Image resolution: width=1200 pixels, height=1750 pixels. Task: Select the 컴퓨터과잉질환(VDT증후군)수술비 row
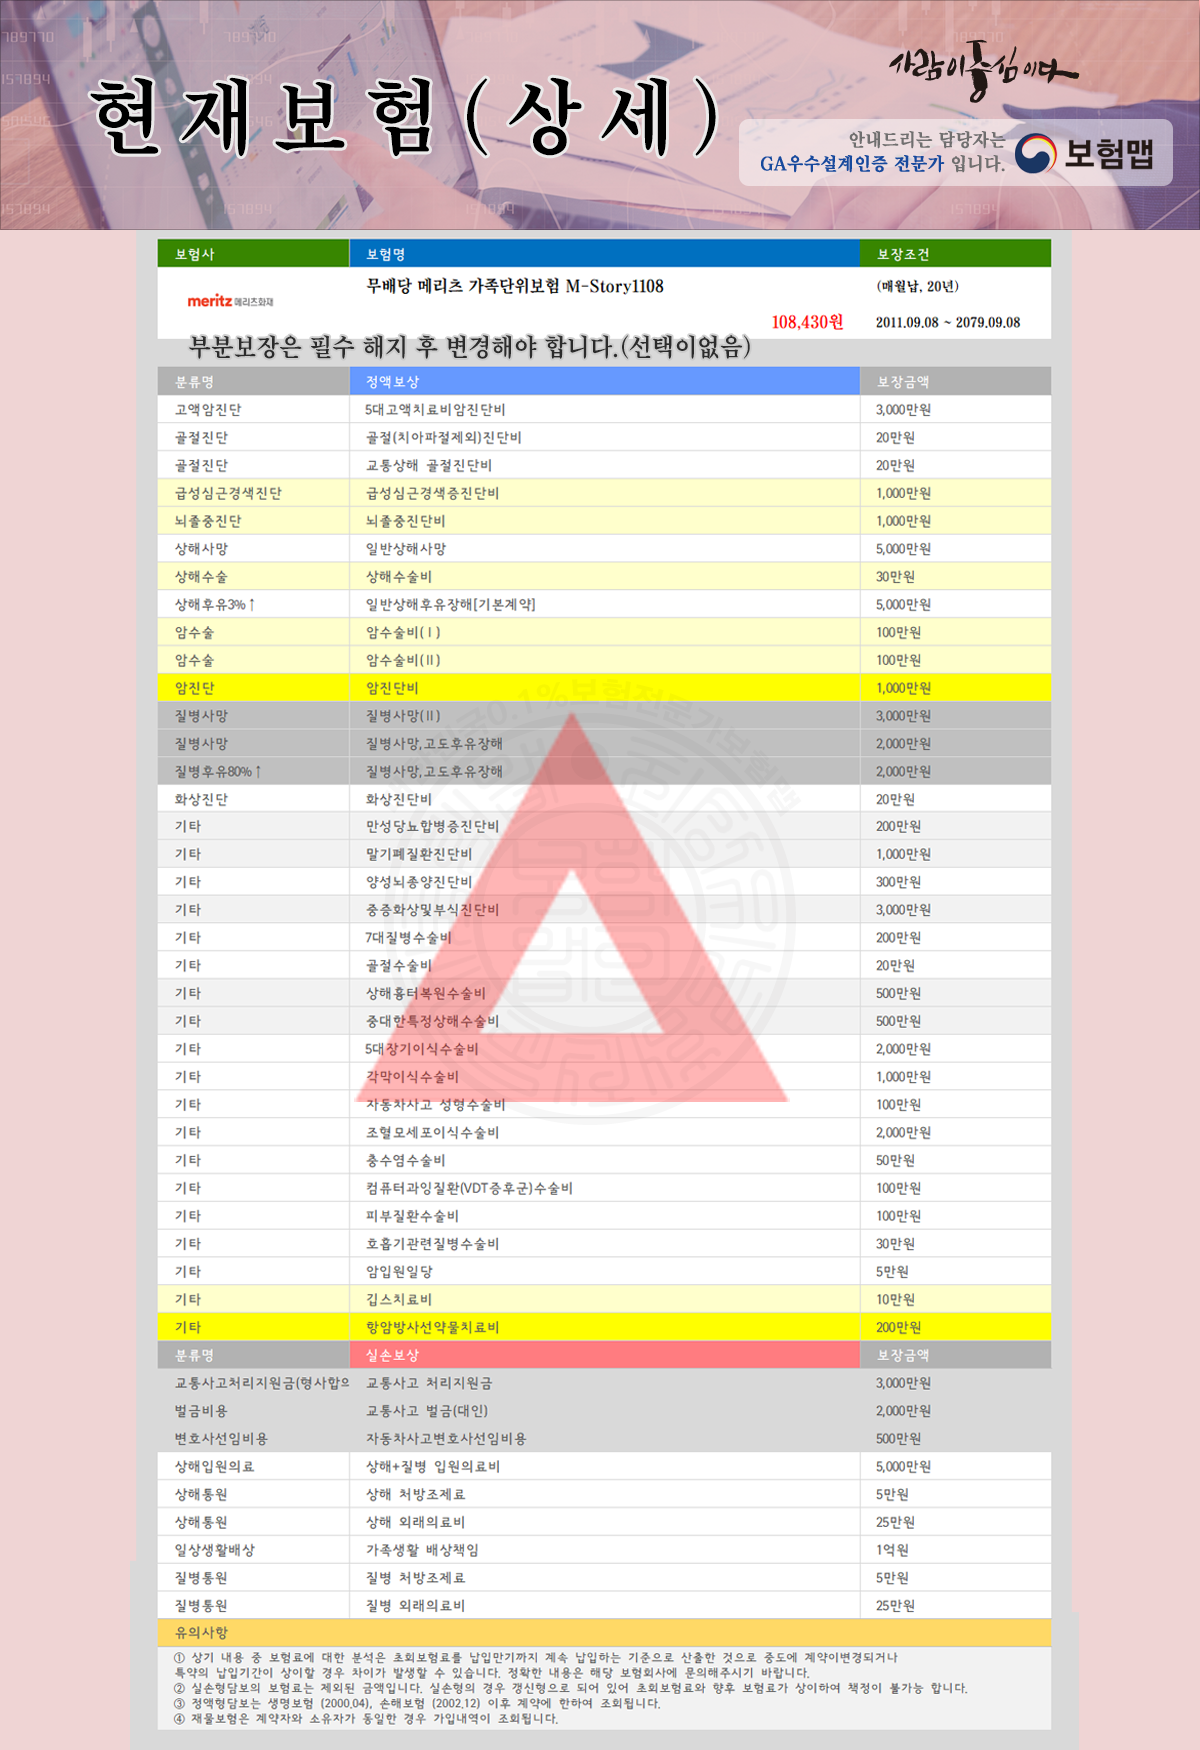point(604,1189)
